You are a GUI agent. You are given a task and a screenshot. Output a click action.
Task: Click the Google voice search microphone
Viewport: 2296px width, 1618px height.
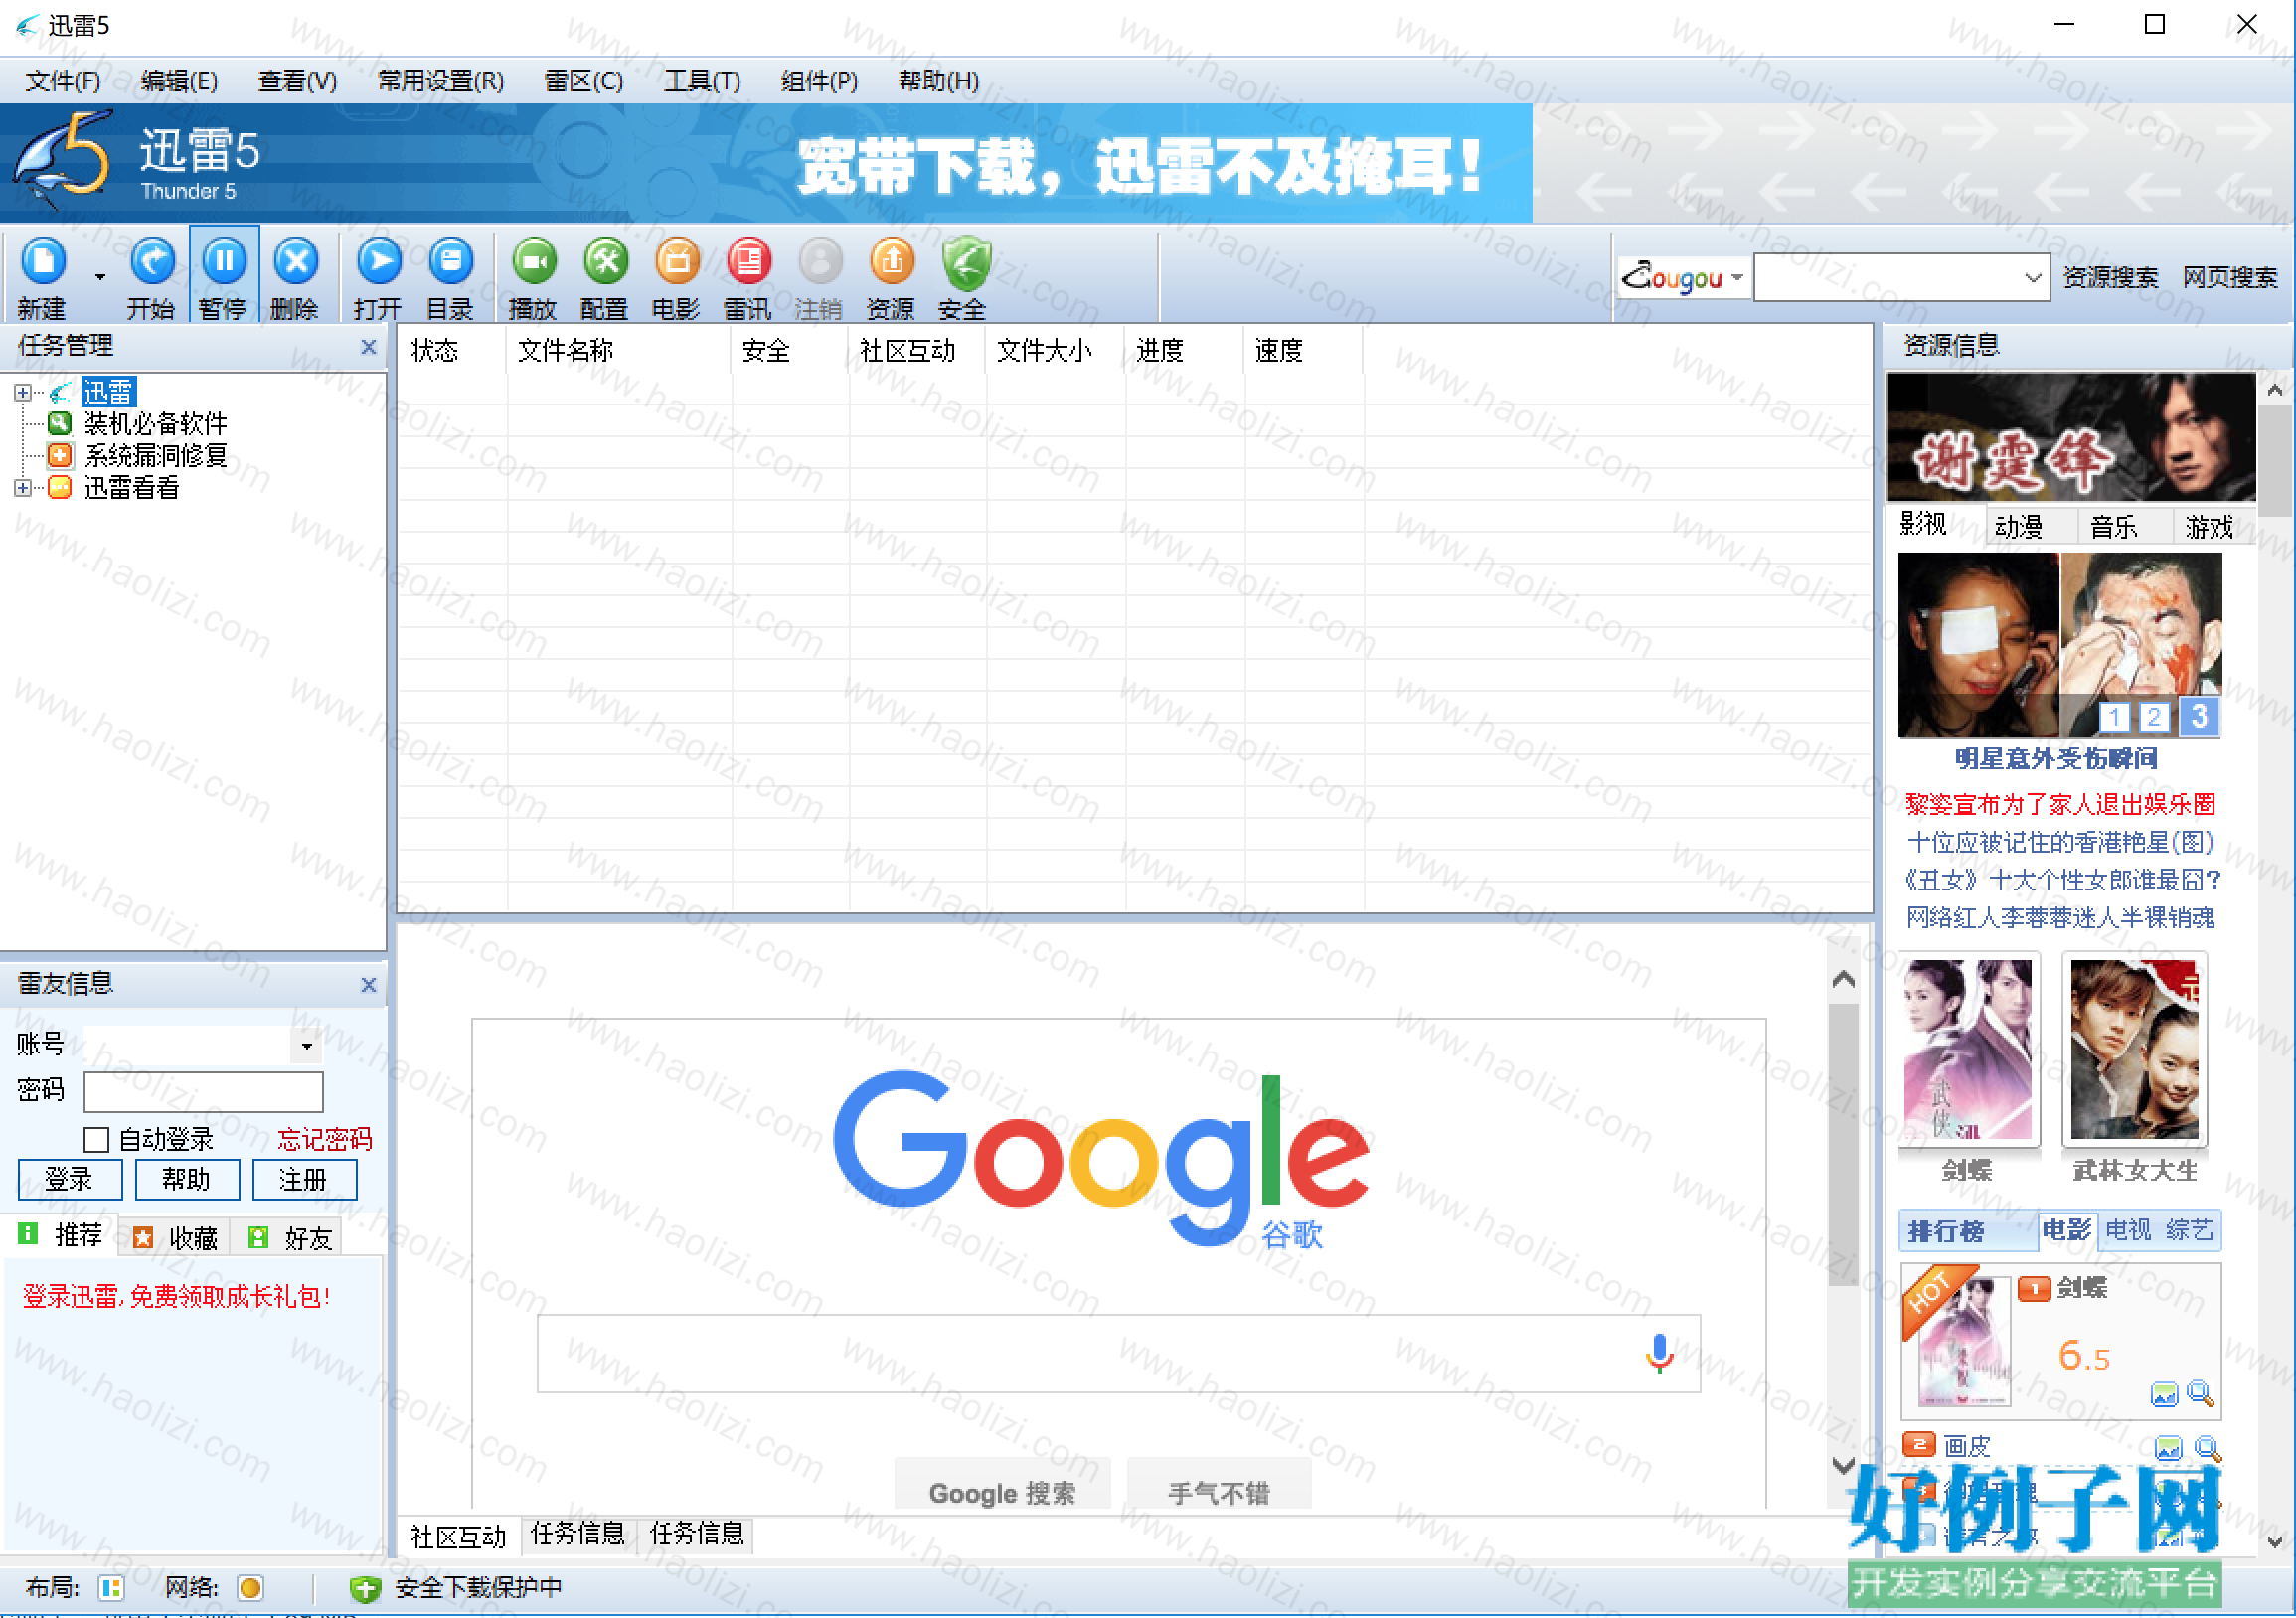click(1660, 1354)
